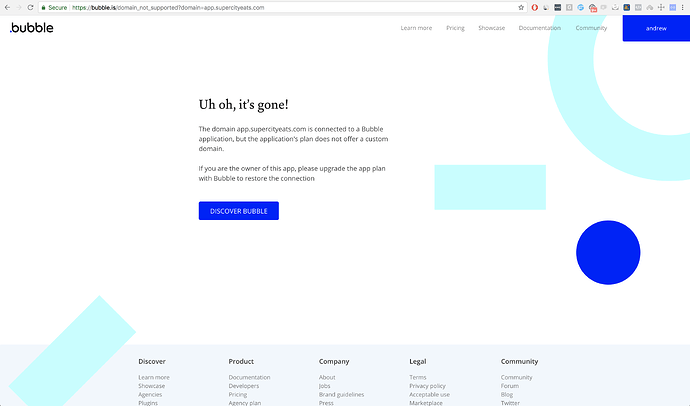This screenshot has height=406, width=690.
Task: Open Showcase in the top navigation
Action: click(x=492, y=28)
